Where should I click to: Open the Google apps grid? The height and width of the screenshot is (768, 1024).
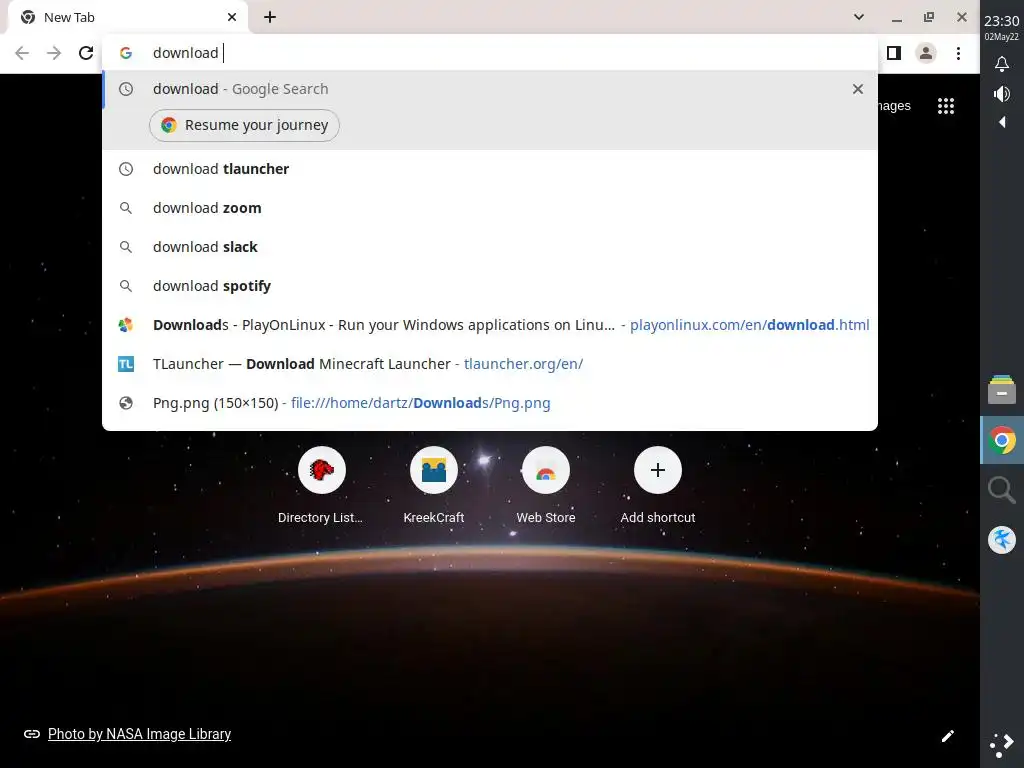tap(946, 106)
